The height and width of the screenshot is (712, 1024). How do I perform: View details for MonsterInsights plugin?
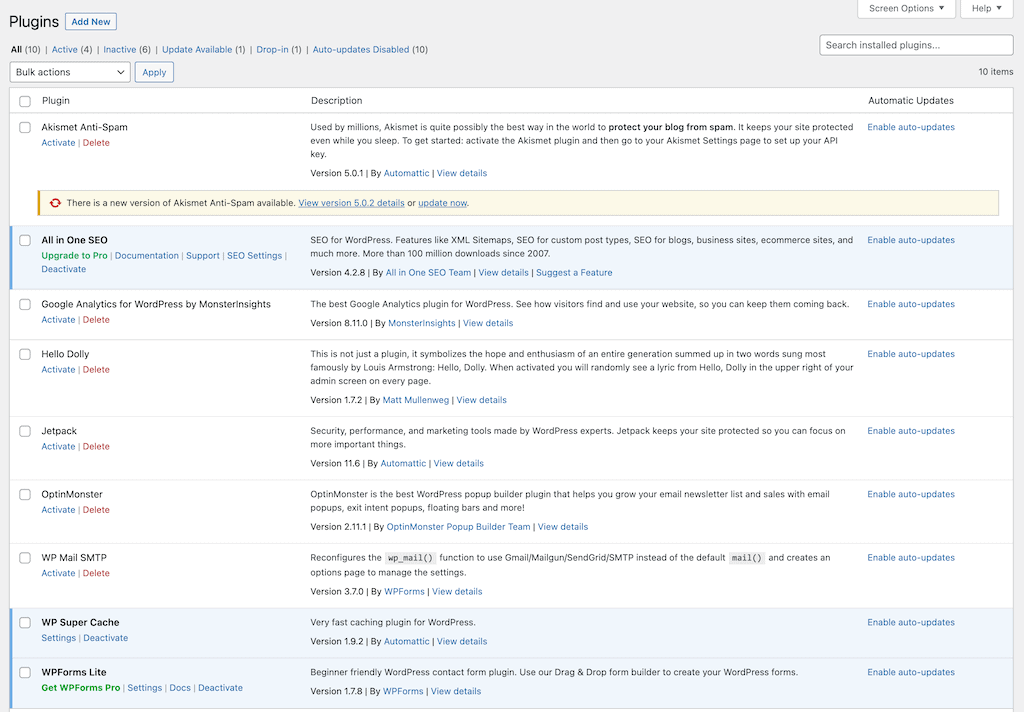488,323
